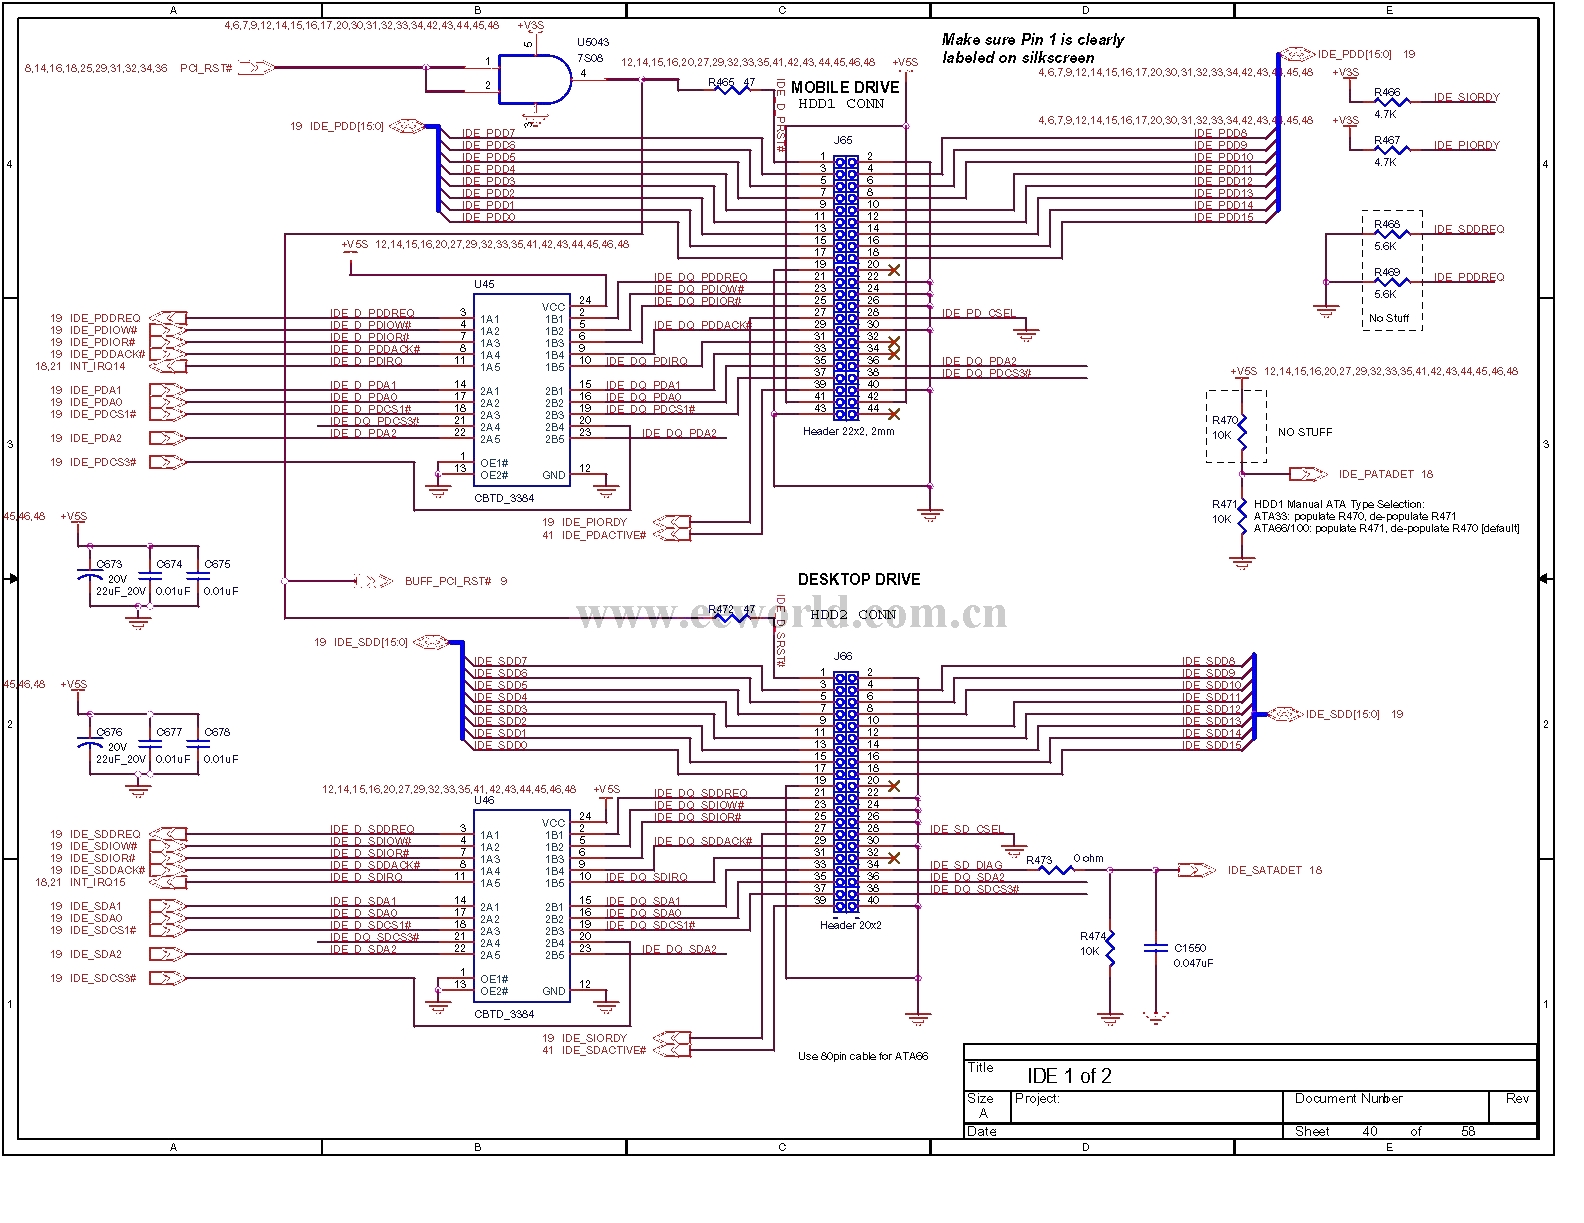
Task: Select capacitor C674 symbol
Action: (150, 577)
